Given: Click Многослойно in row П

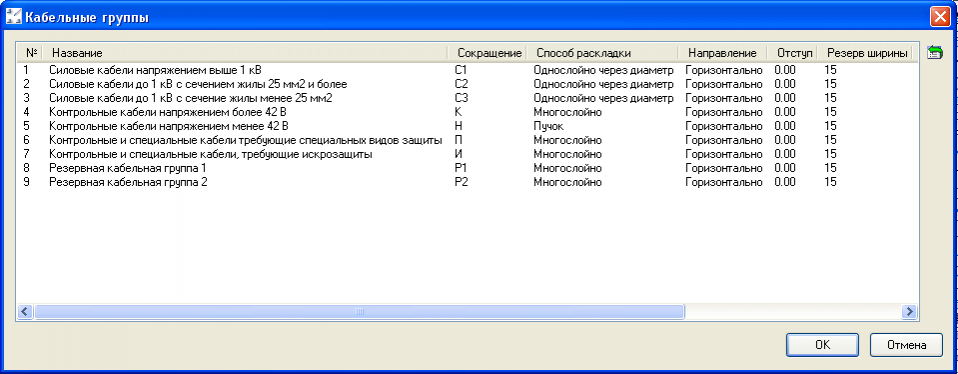Looking at the screenshot, I should pos(568,140).
